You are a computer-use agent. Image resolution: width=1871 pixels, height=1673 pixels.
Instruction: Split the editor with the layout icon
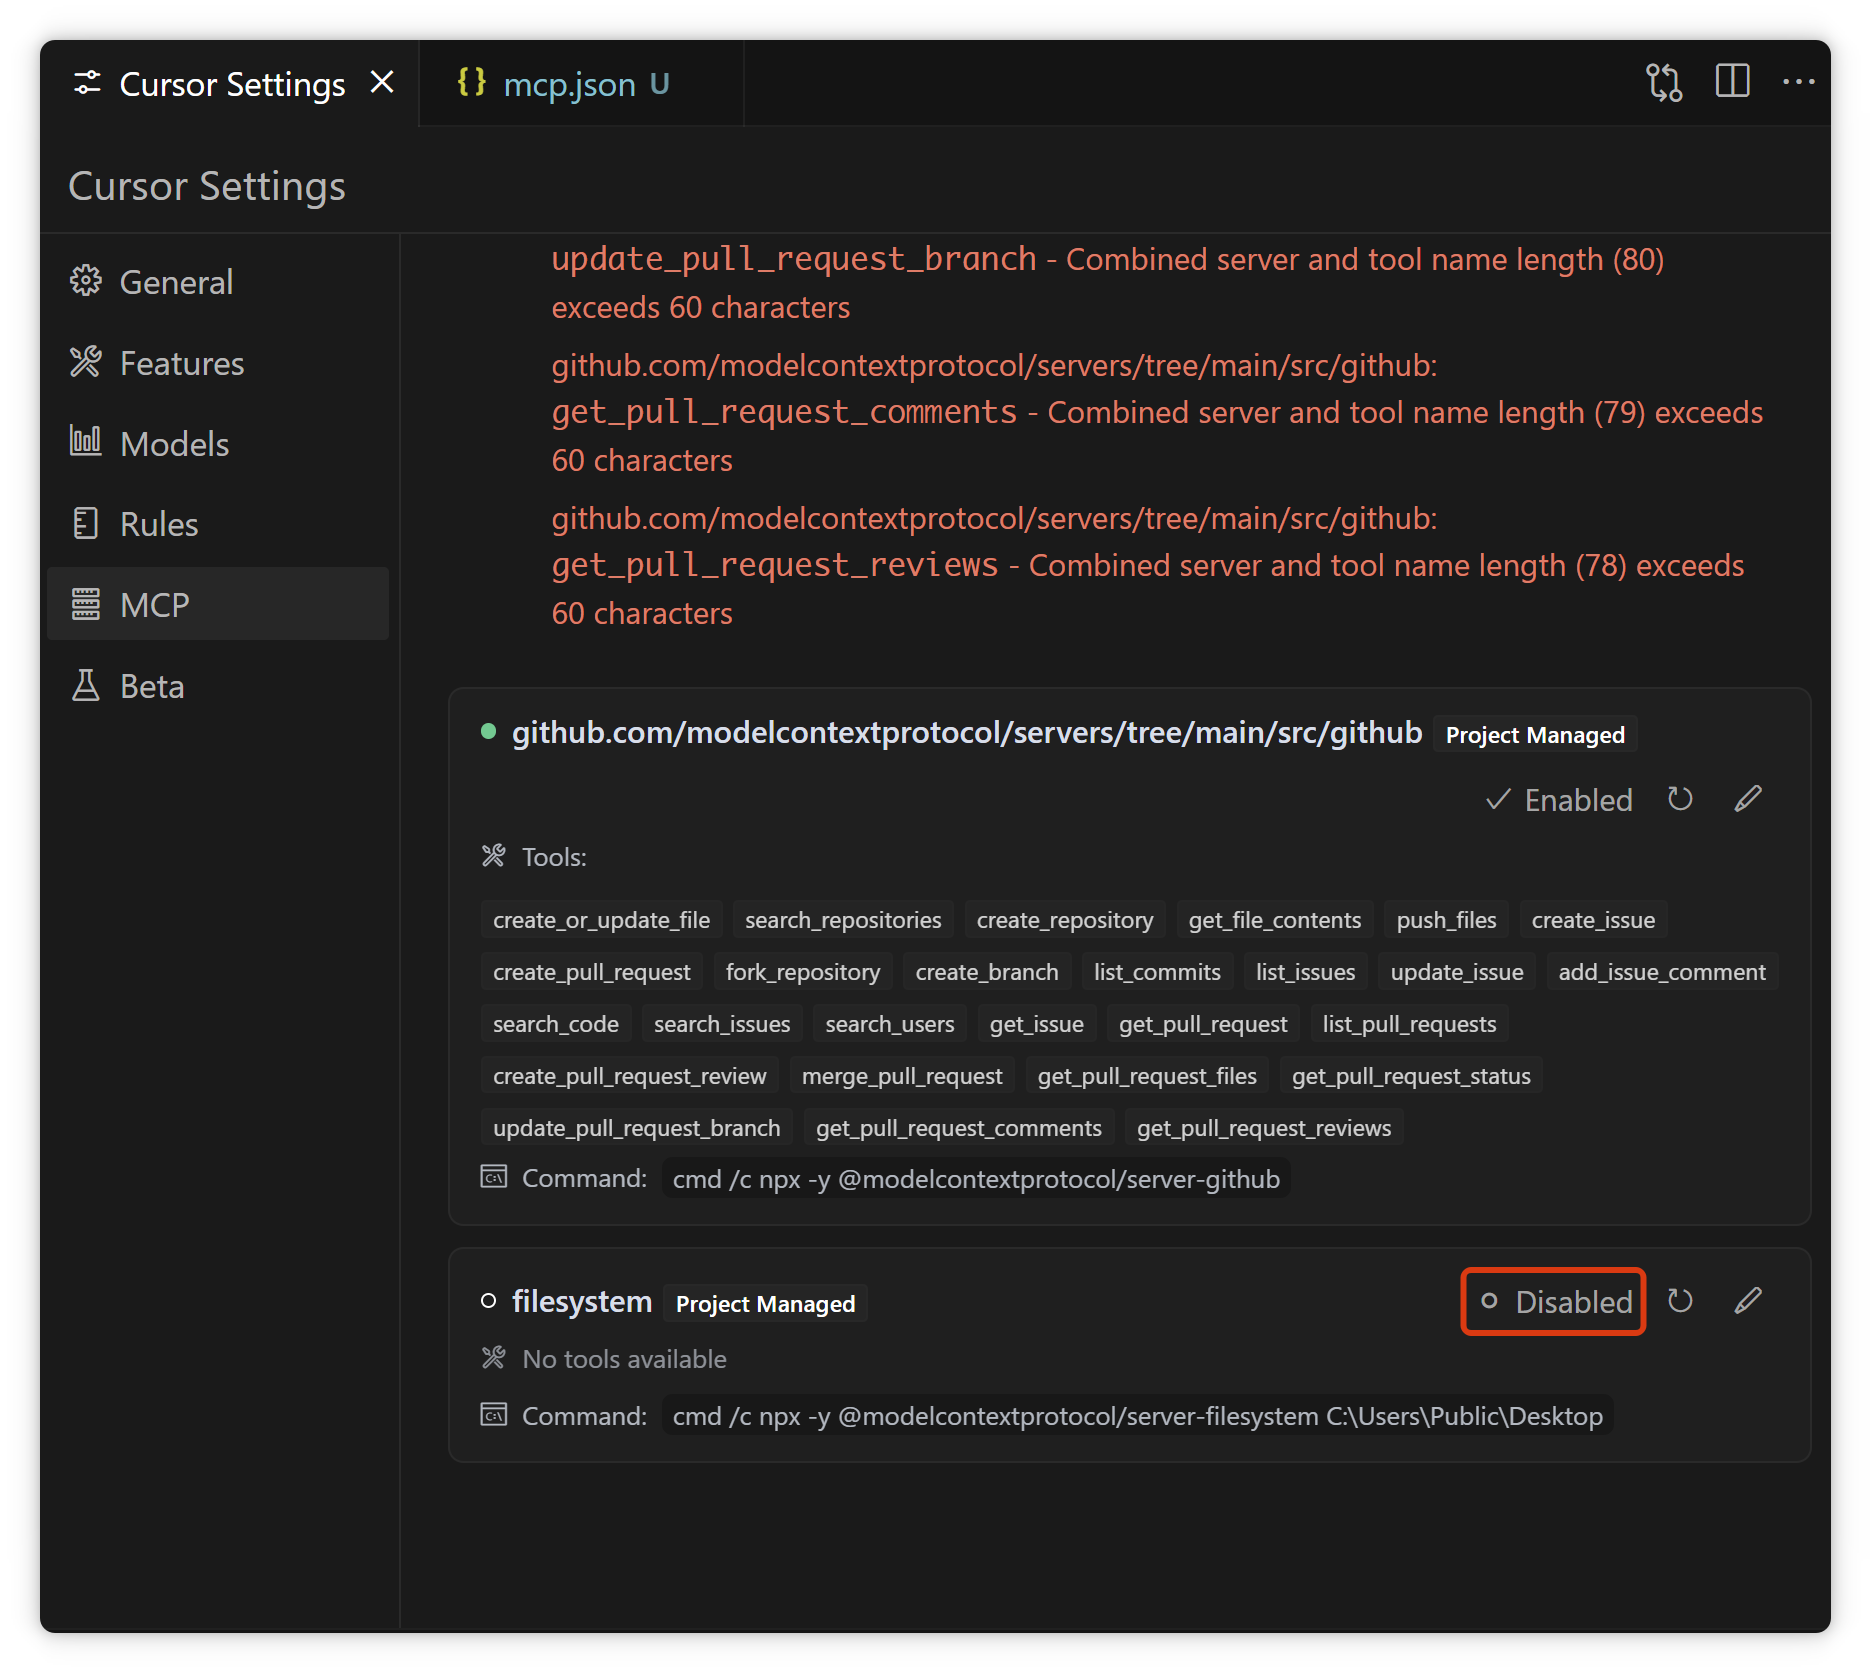pos(1732,82)
